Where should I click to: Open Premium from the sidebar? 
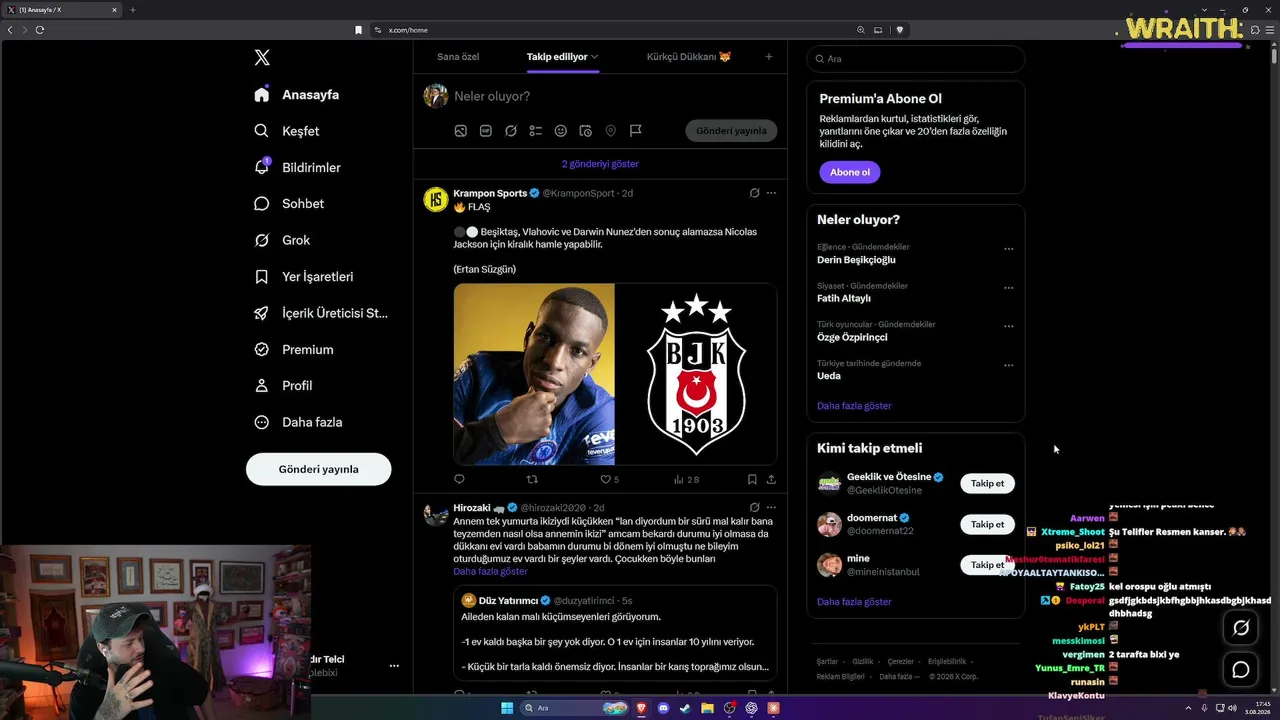point(294,350)
